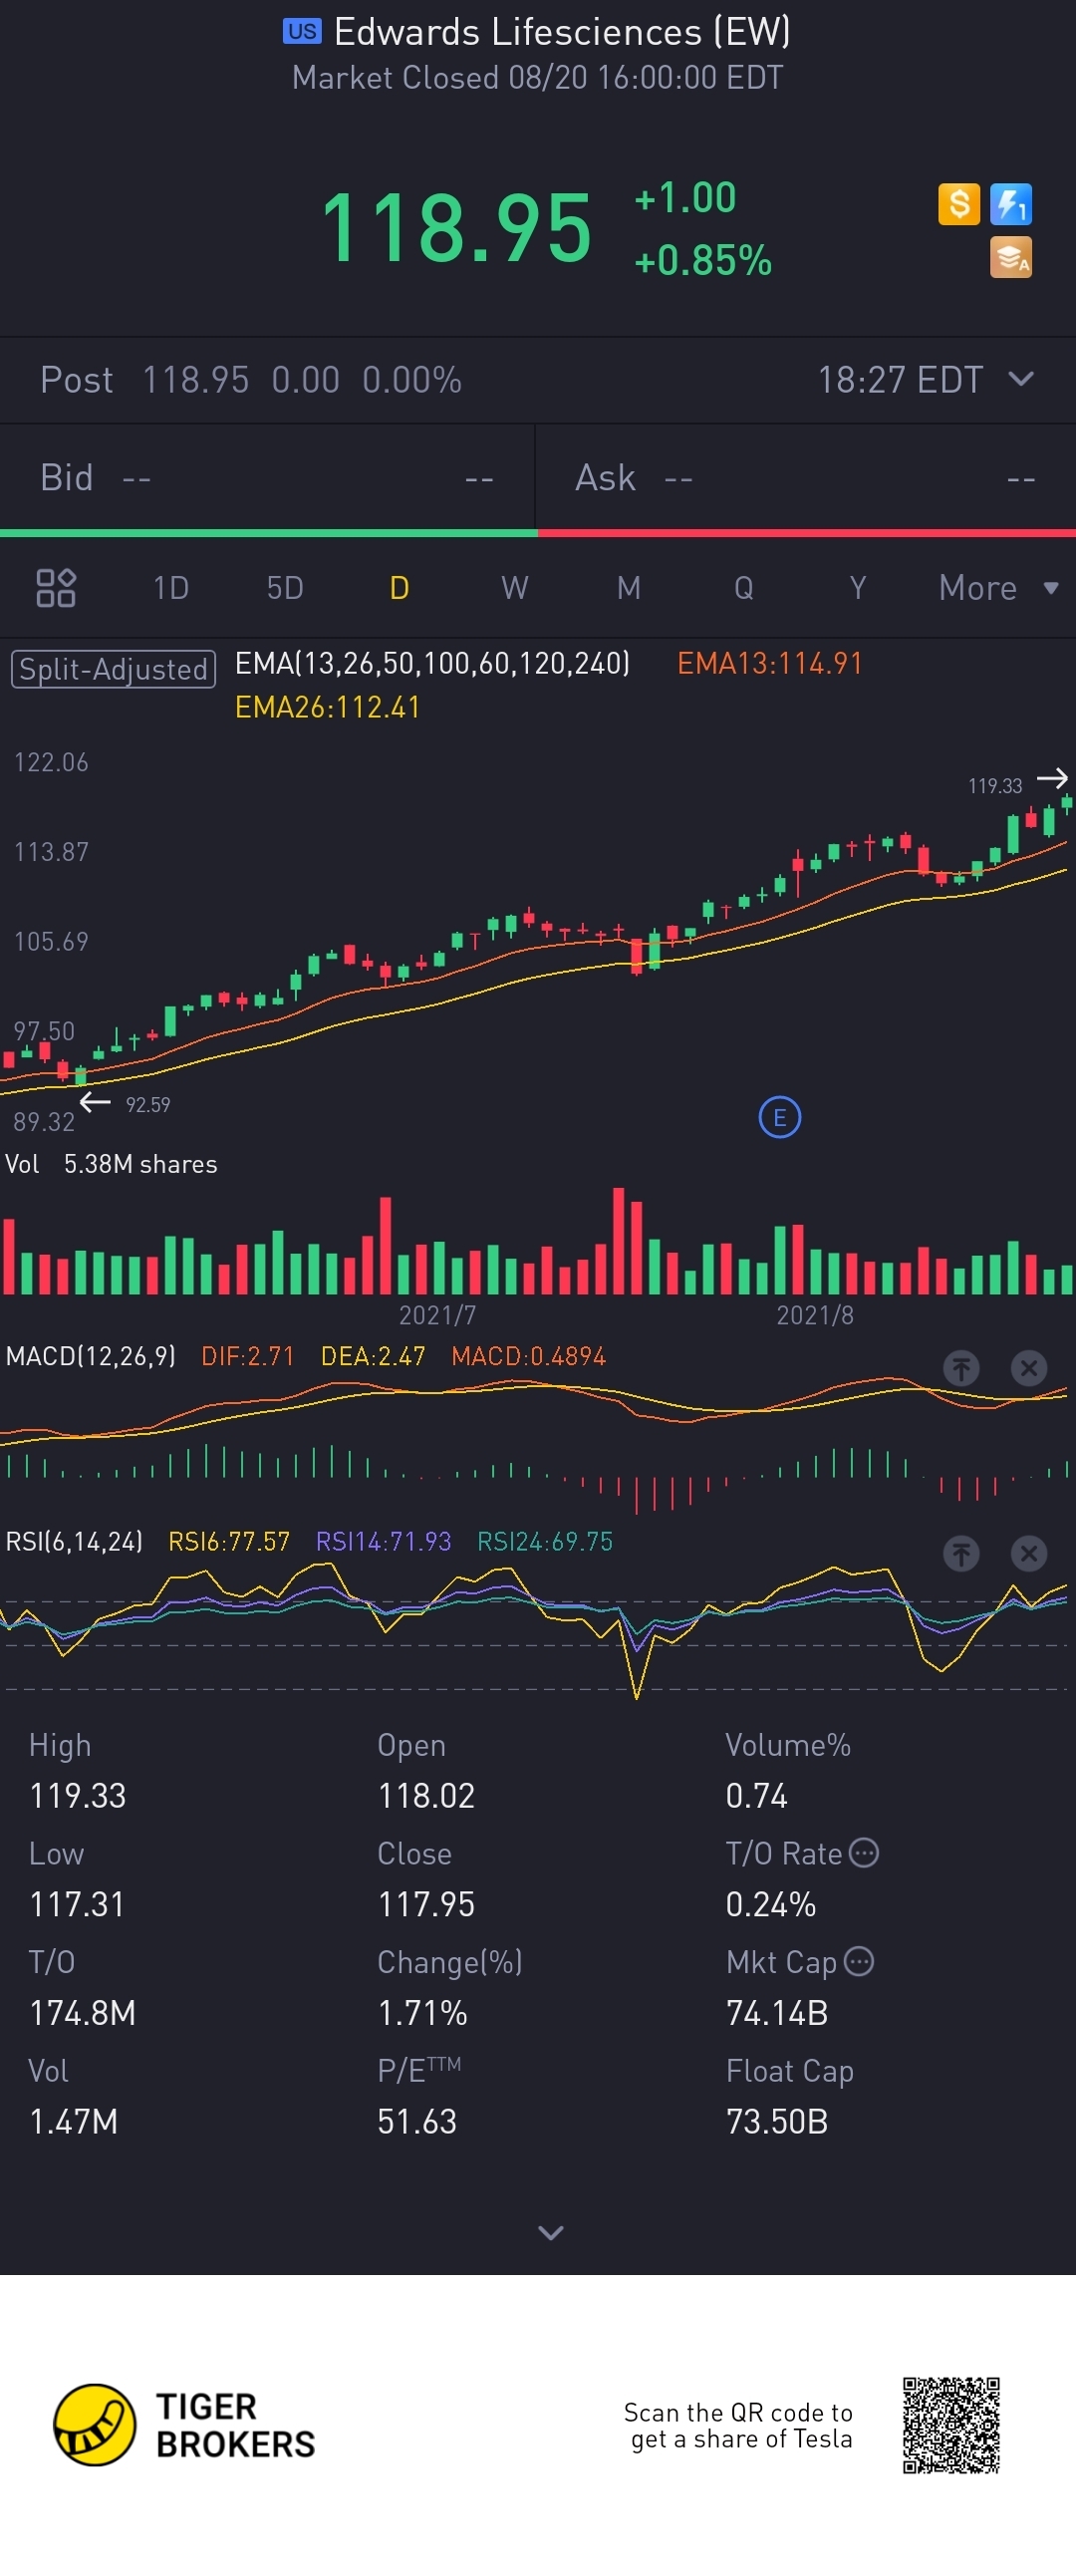The height and width of the screenshot is (2576, 1076).
Task: Collapse the quote details chevron
Action: coord(551,2232)
